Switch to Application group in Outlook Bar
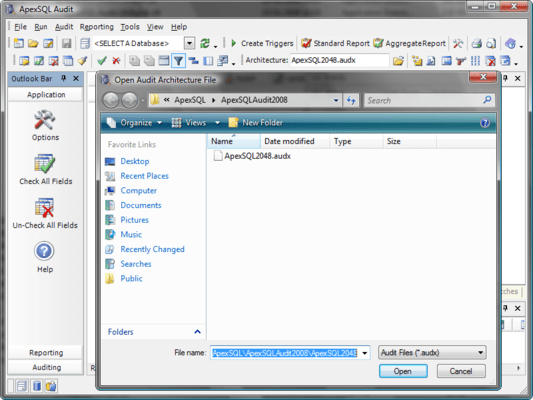The height and width of the screenshot is (400, 533). coord(46,94)
